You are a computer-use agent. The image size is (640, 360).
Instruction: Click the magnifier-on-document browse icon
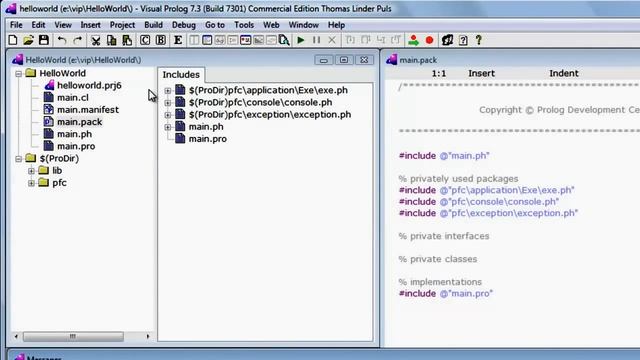pos(284,40)
